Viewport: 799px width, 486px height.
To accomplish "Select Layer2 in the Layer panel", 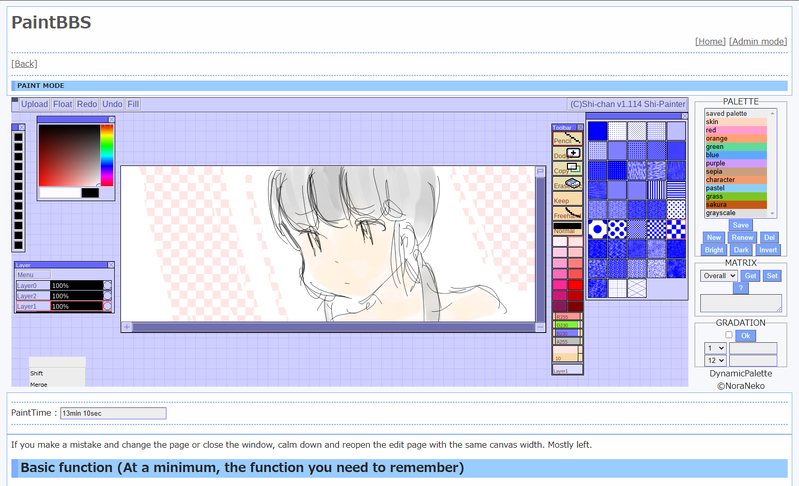I will point(33,295).
